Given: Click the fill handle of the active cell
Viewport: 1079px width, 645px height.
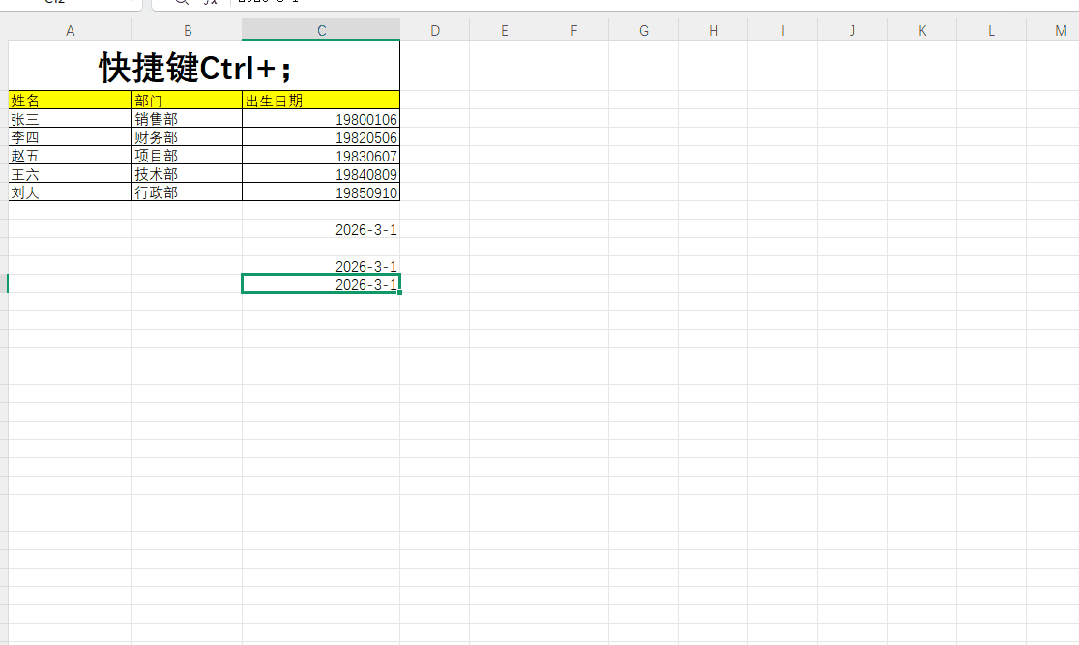Looking at the screenshot, I should (399, 293).
